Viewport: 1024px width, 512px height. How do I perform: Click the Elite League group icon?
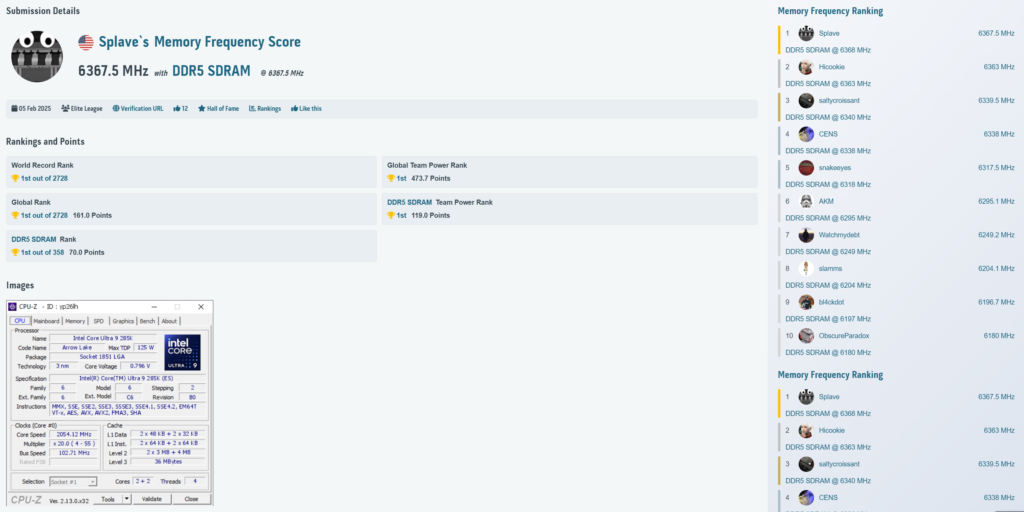(65, 109)
